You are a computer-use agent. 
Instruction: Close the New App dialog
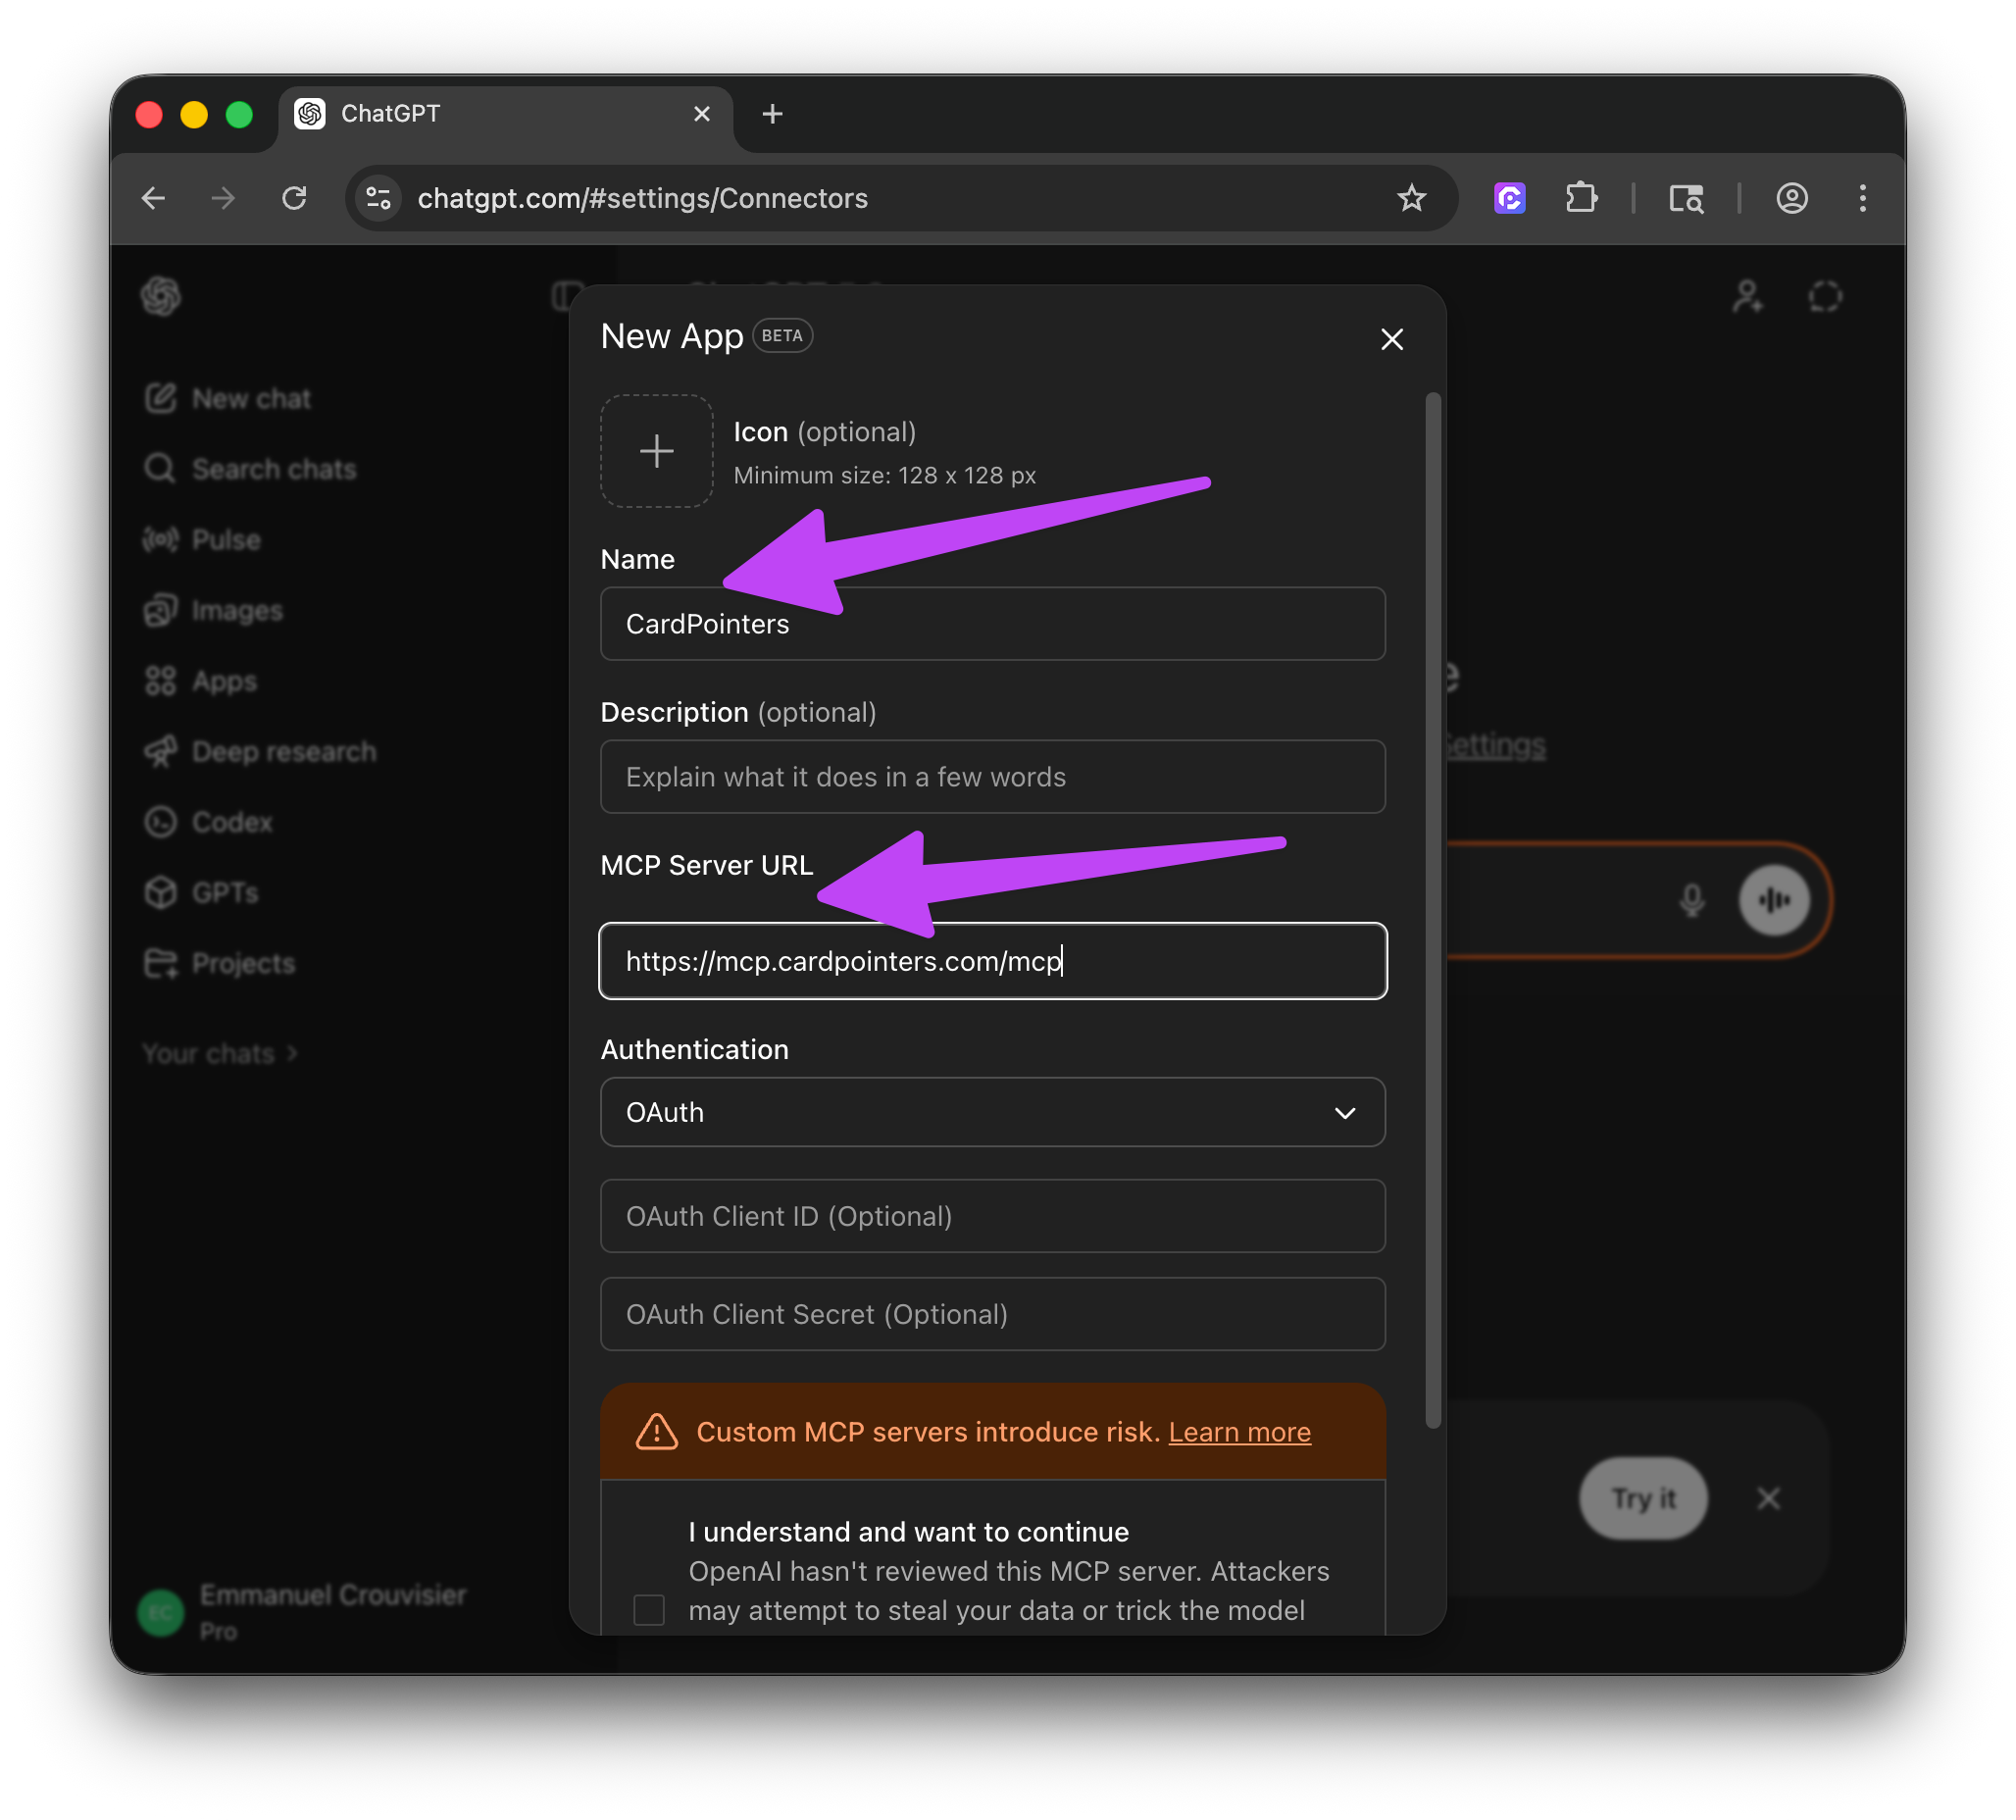(x=1391, y=339)
